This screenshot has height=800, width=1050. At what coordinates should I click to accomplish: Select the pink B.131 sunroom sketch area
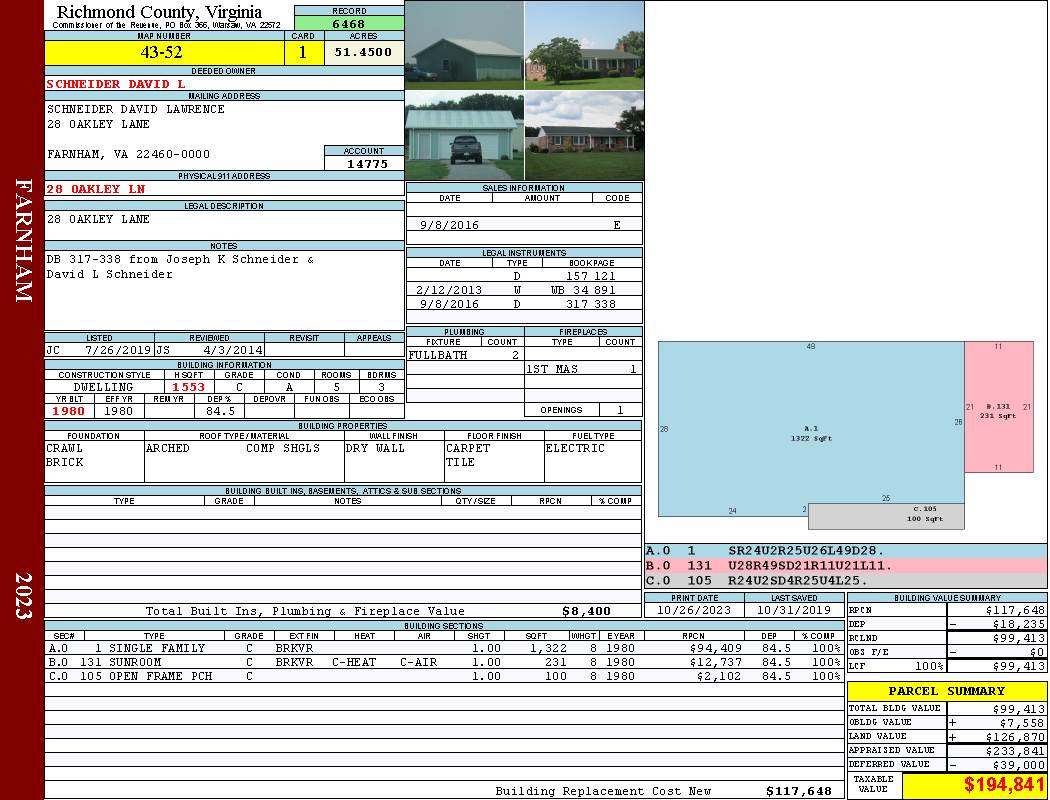pyautogui.click(x=998, y=407)
